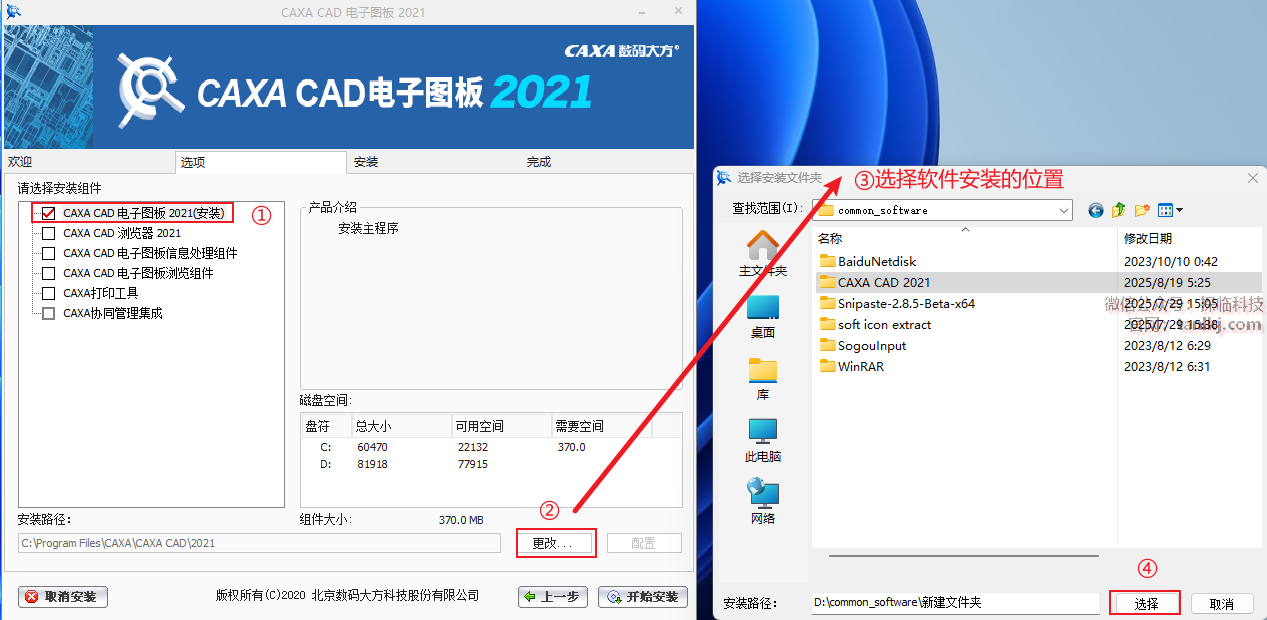1267x620 pixels.
Task: Select the 选项 tab
Action: point(260,162)
